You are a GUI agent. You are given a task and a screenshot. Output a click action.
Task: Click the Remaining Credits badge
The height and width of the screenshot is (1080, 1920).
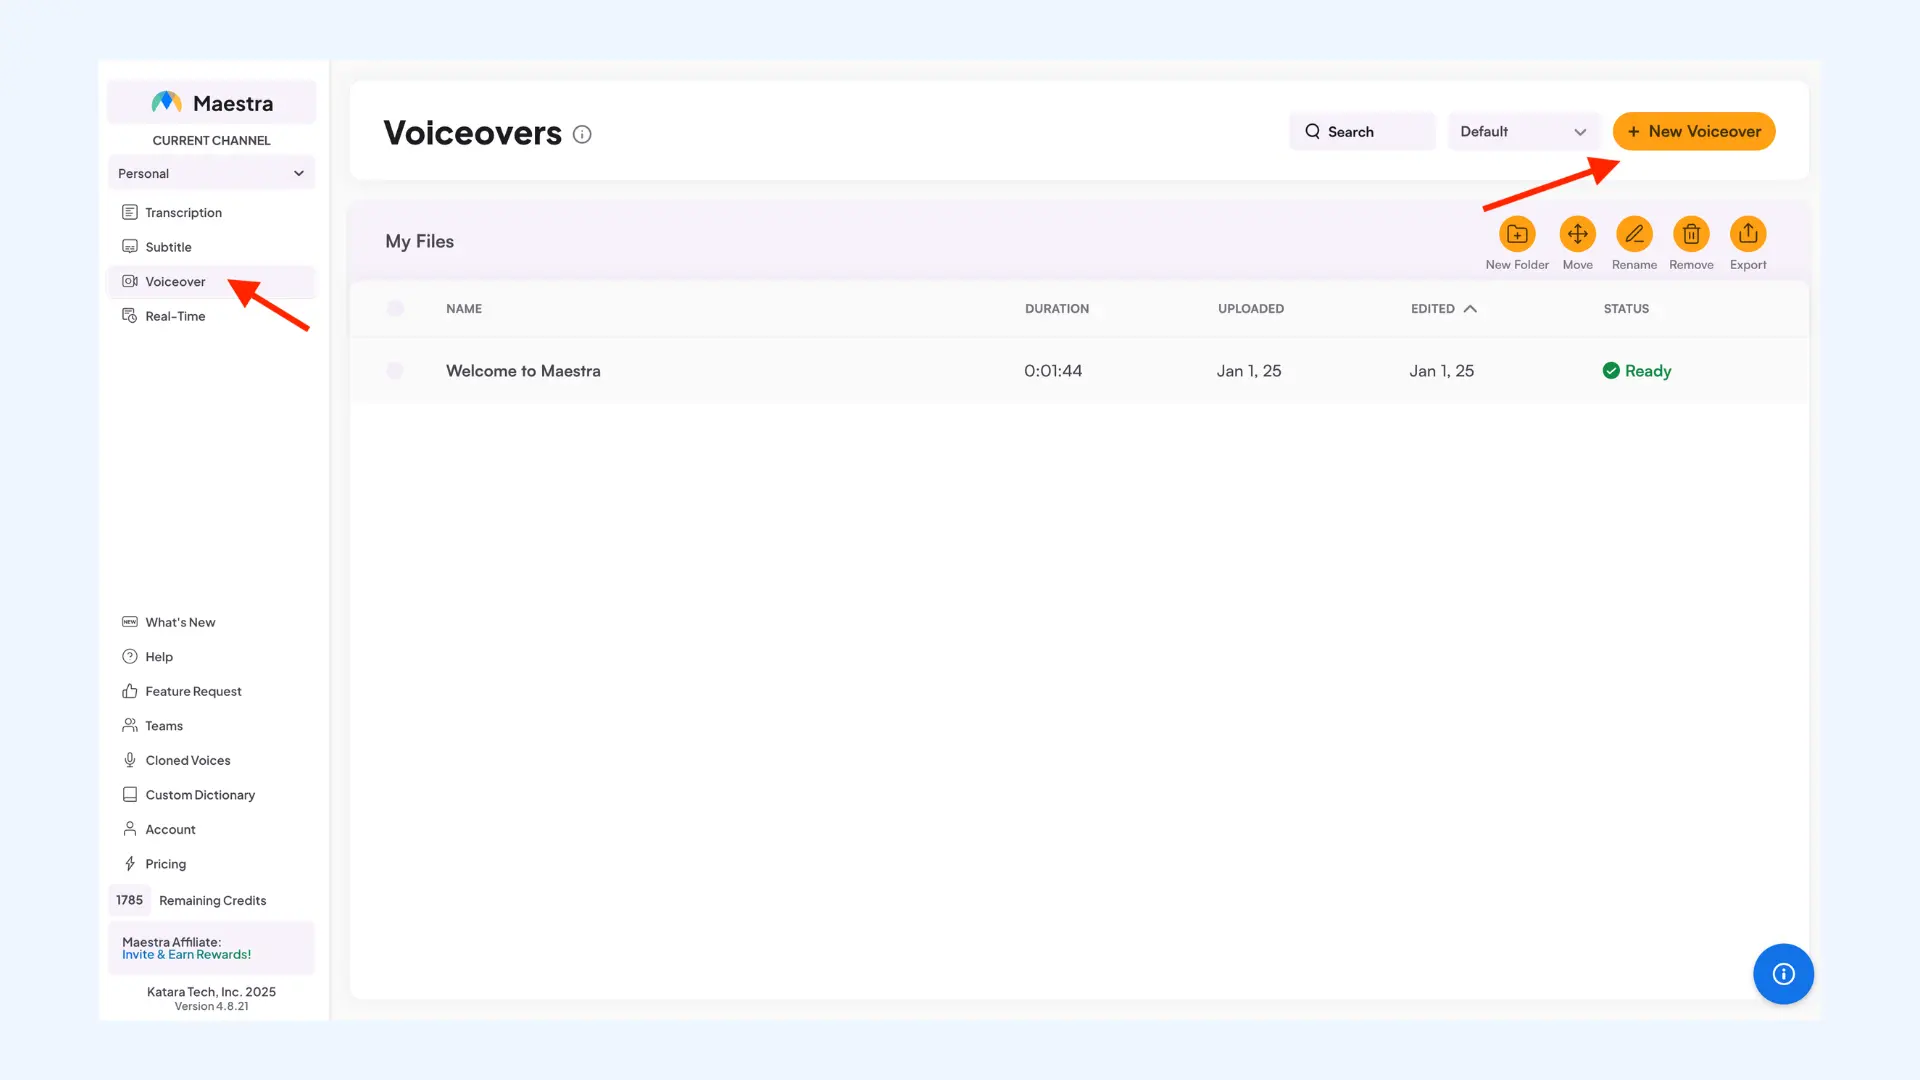(129, 900)
